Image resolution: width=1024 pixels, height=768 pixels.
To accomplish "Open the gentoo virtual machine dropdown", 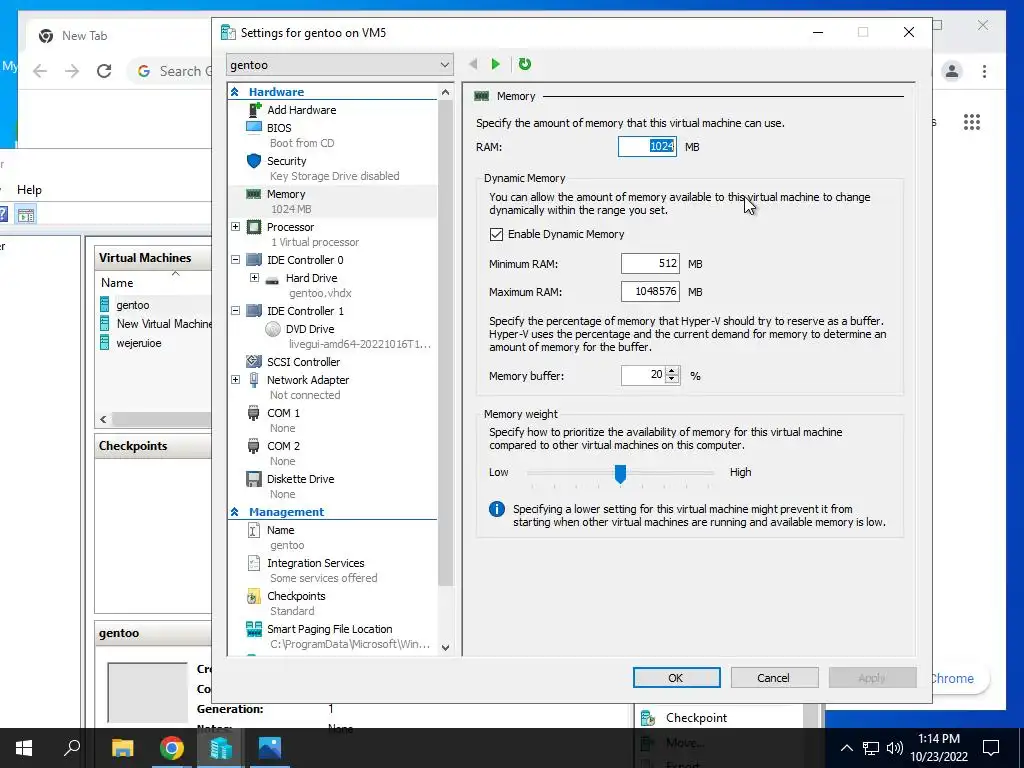I will click(x=340, y=65).
